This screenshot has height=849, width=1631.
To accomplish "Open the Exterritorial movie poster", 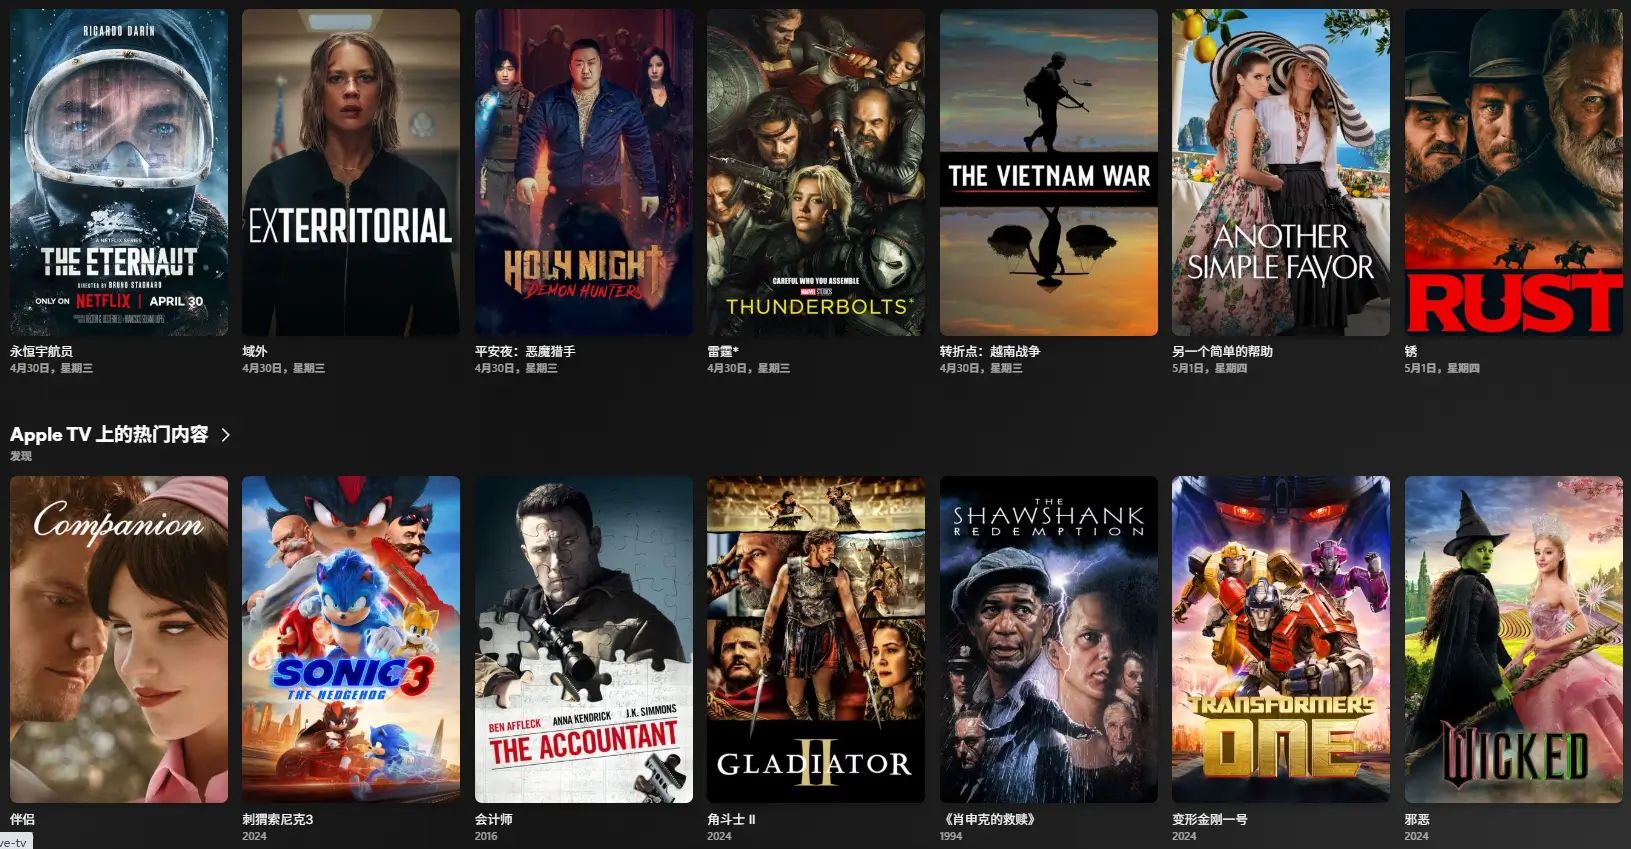I will point(351,172).
